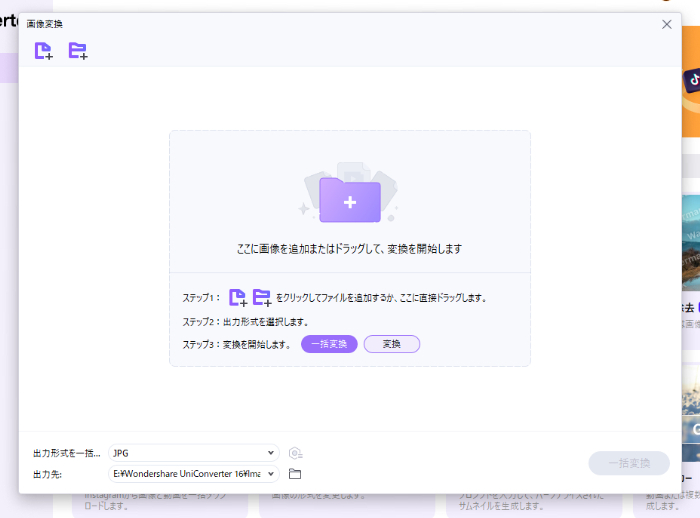This screenshot has height=518, width=700.
Task: Click the add folder icon in top toolbar
Action: pyautogui.click(x=78, y=50)
